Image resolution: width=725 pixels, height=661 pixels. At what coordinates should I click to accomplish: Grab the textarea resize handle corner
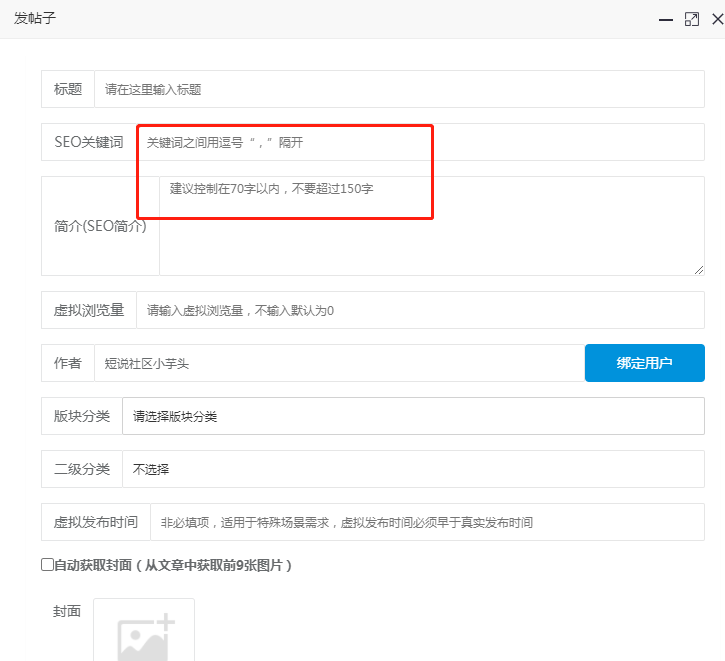[x=699, y=270]
